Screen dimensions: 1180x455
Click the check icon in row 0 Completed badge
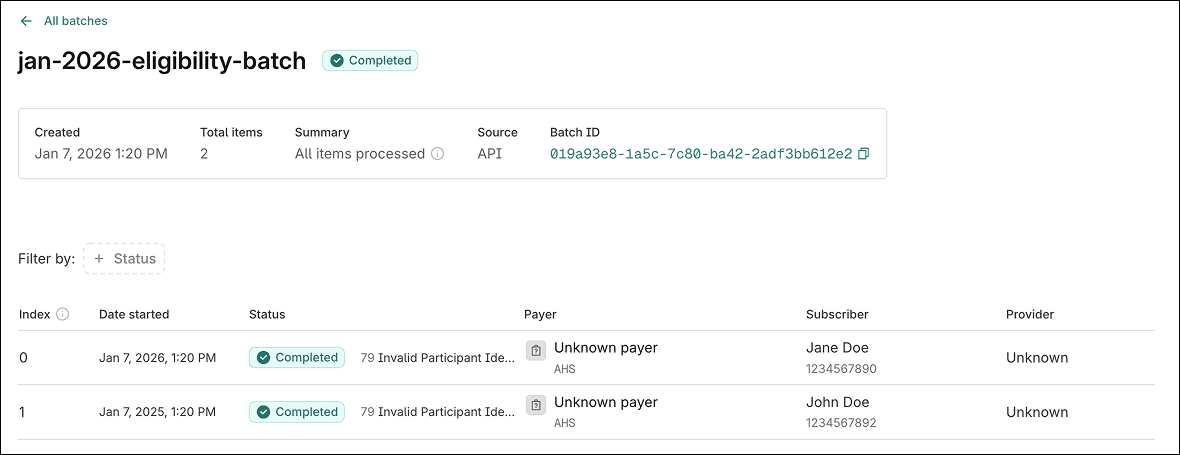(x=263, y=358)
